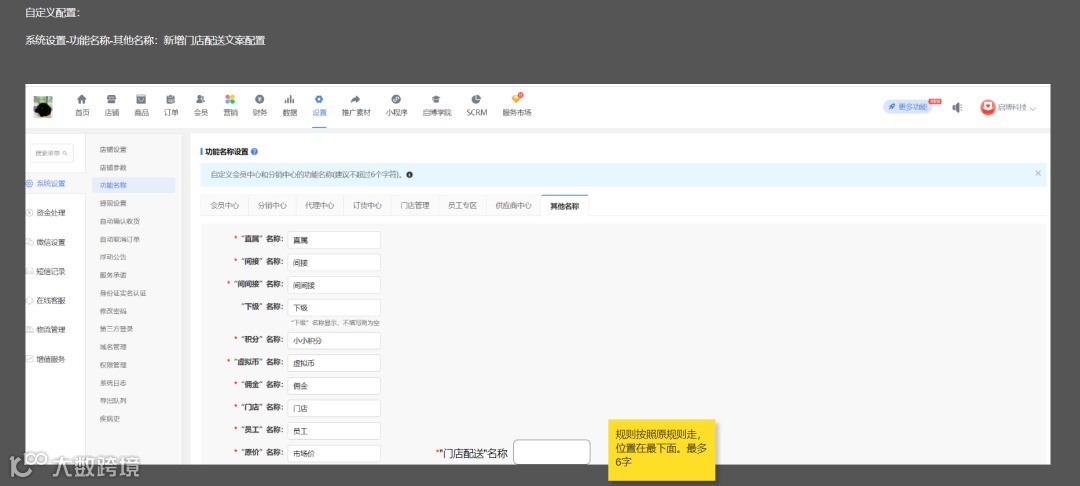Open the 修改密码 submenu item
Image resolution: width=1080 pixels, height=486 pixels.
point(113,310)
